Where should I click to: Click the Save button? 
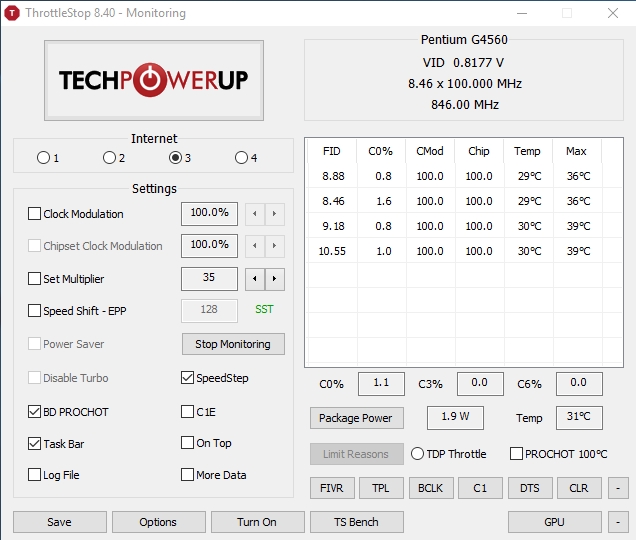[x=60, y=522]
